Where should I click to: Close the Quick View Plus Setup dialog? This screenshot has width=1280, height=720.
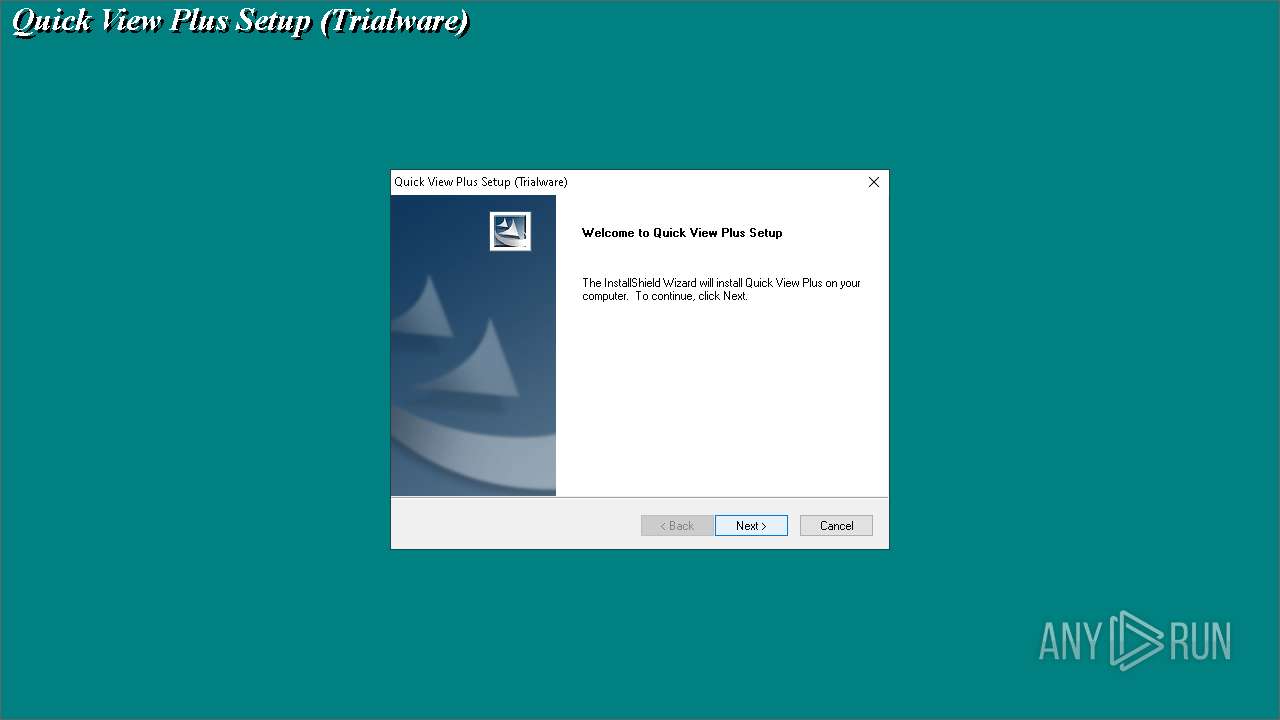[x=874, y=182]
